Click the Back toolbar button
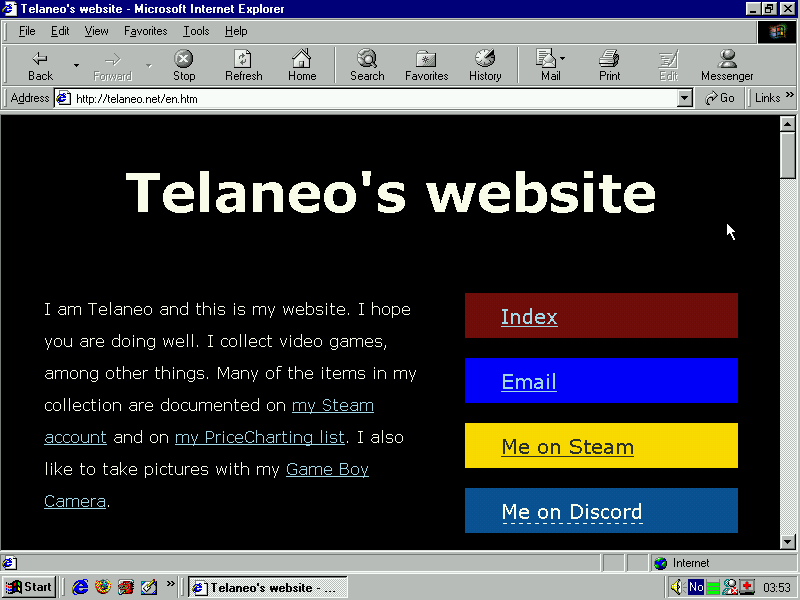Viewport: 800px width, 600px height. pyautogui.click(x=40, y=66)
